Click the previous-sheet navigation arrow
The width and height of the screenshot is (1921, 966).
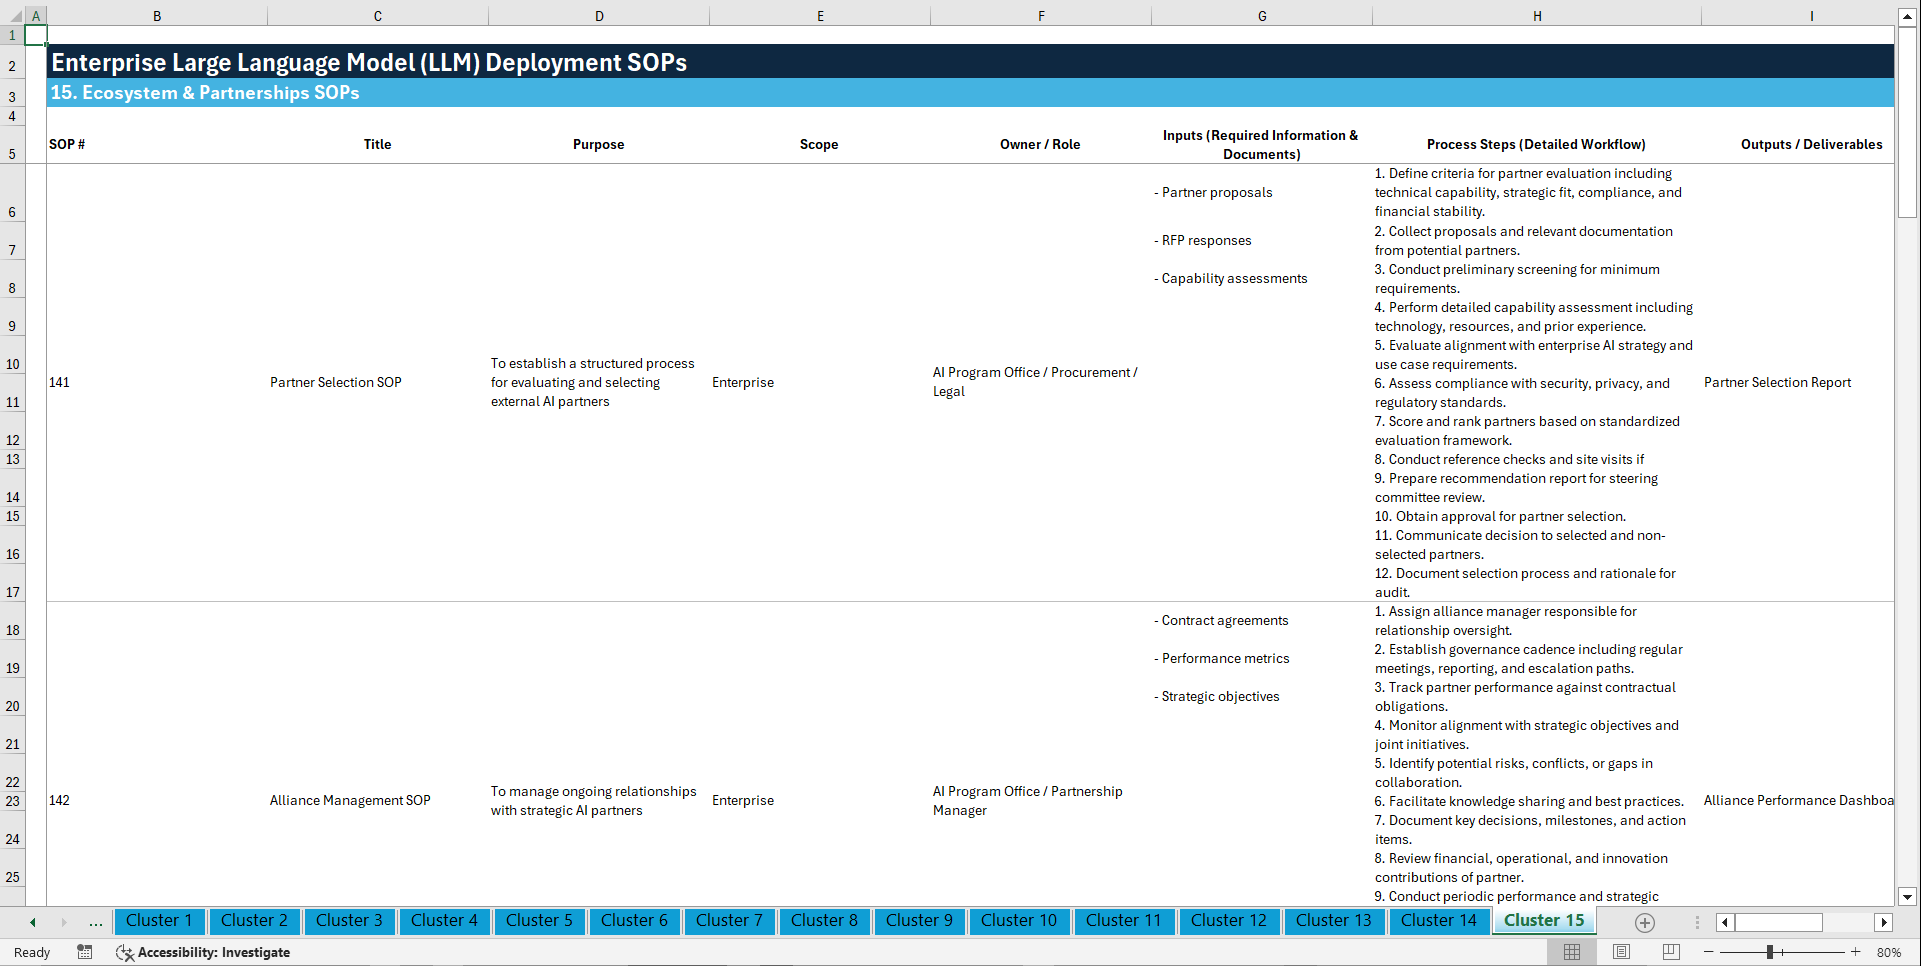click(31, 922)
